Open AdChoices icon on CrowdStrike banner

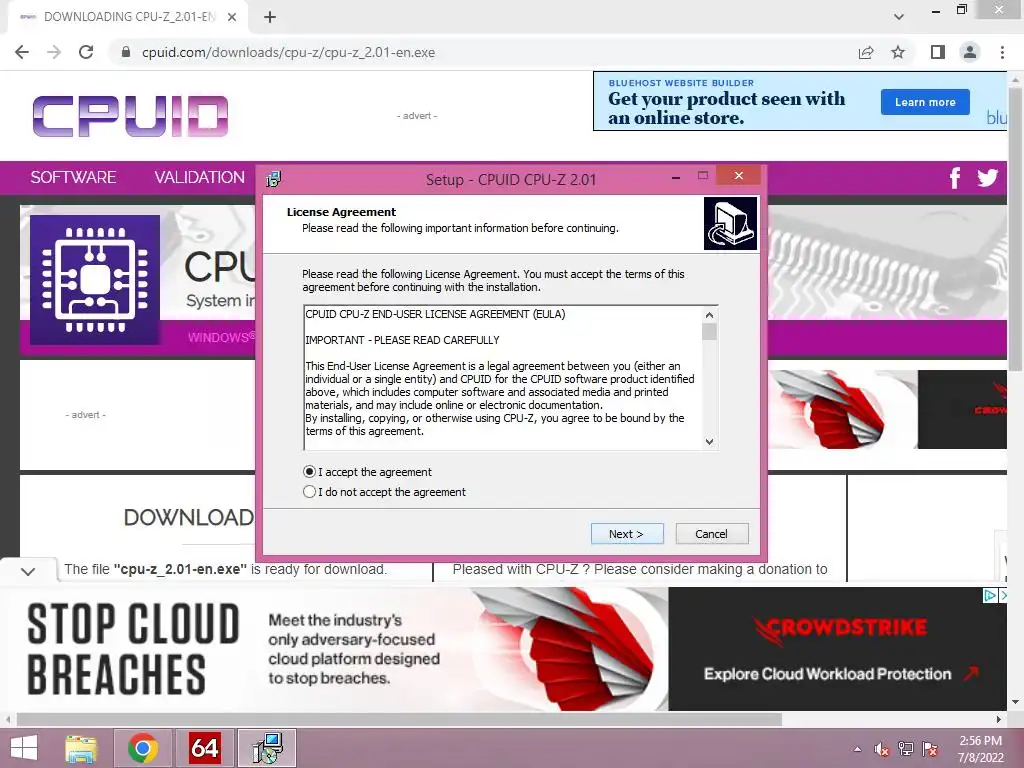click(990, 595)
